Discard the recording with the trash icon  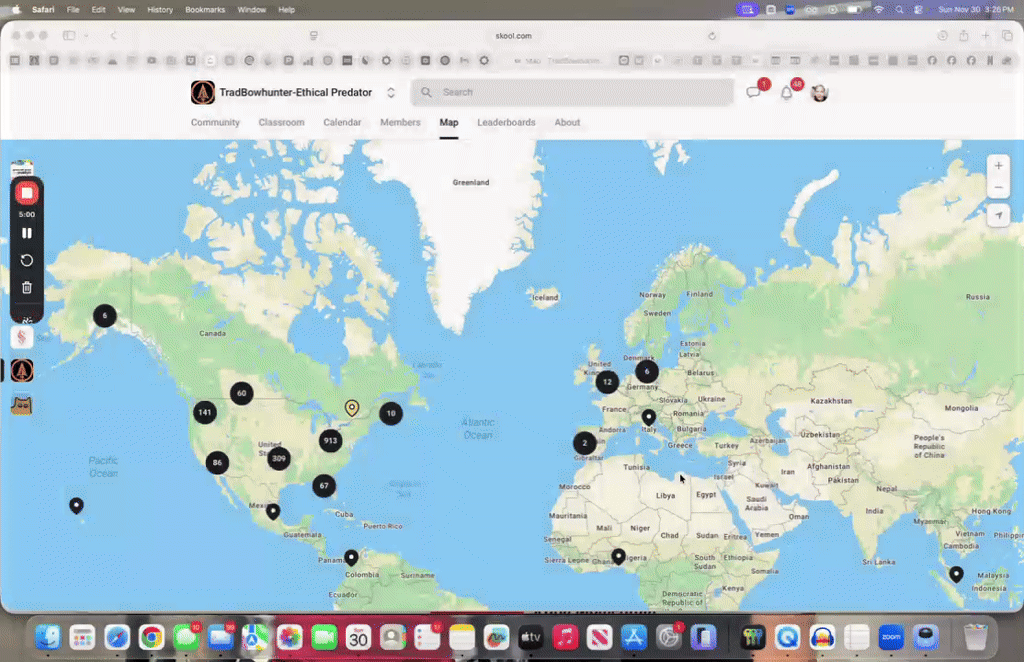coord(26,287)
